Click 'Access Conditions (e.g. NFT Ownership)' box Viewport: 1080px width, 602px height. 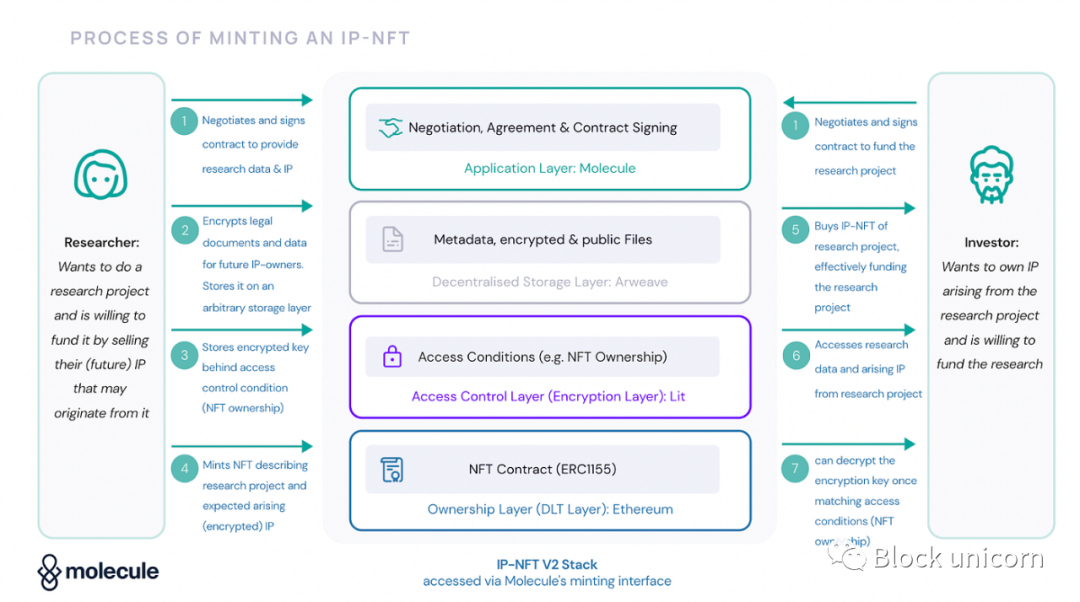click(543, 357)
